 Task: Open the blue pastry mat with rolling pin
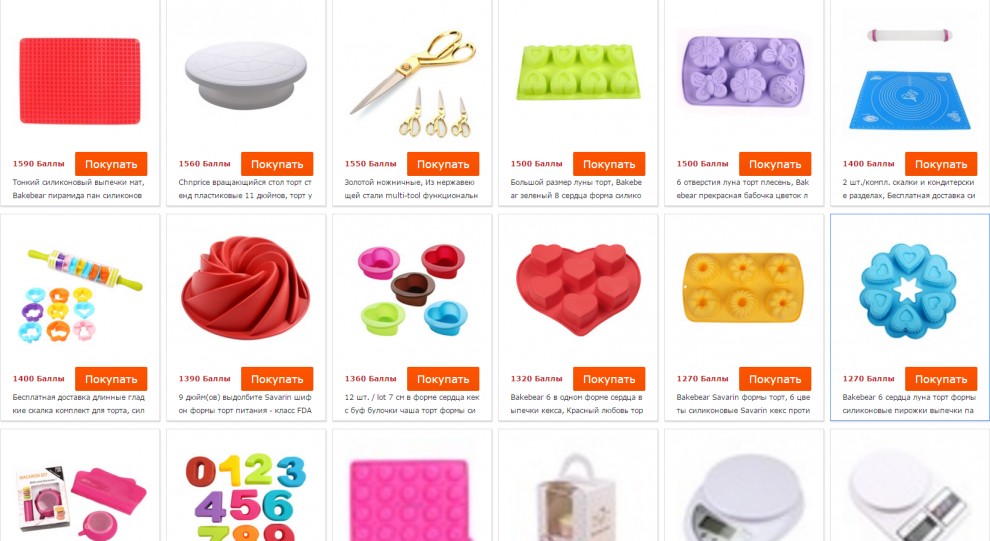(x=909, y=80)
